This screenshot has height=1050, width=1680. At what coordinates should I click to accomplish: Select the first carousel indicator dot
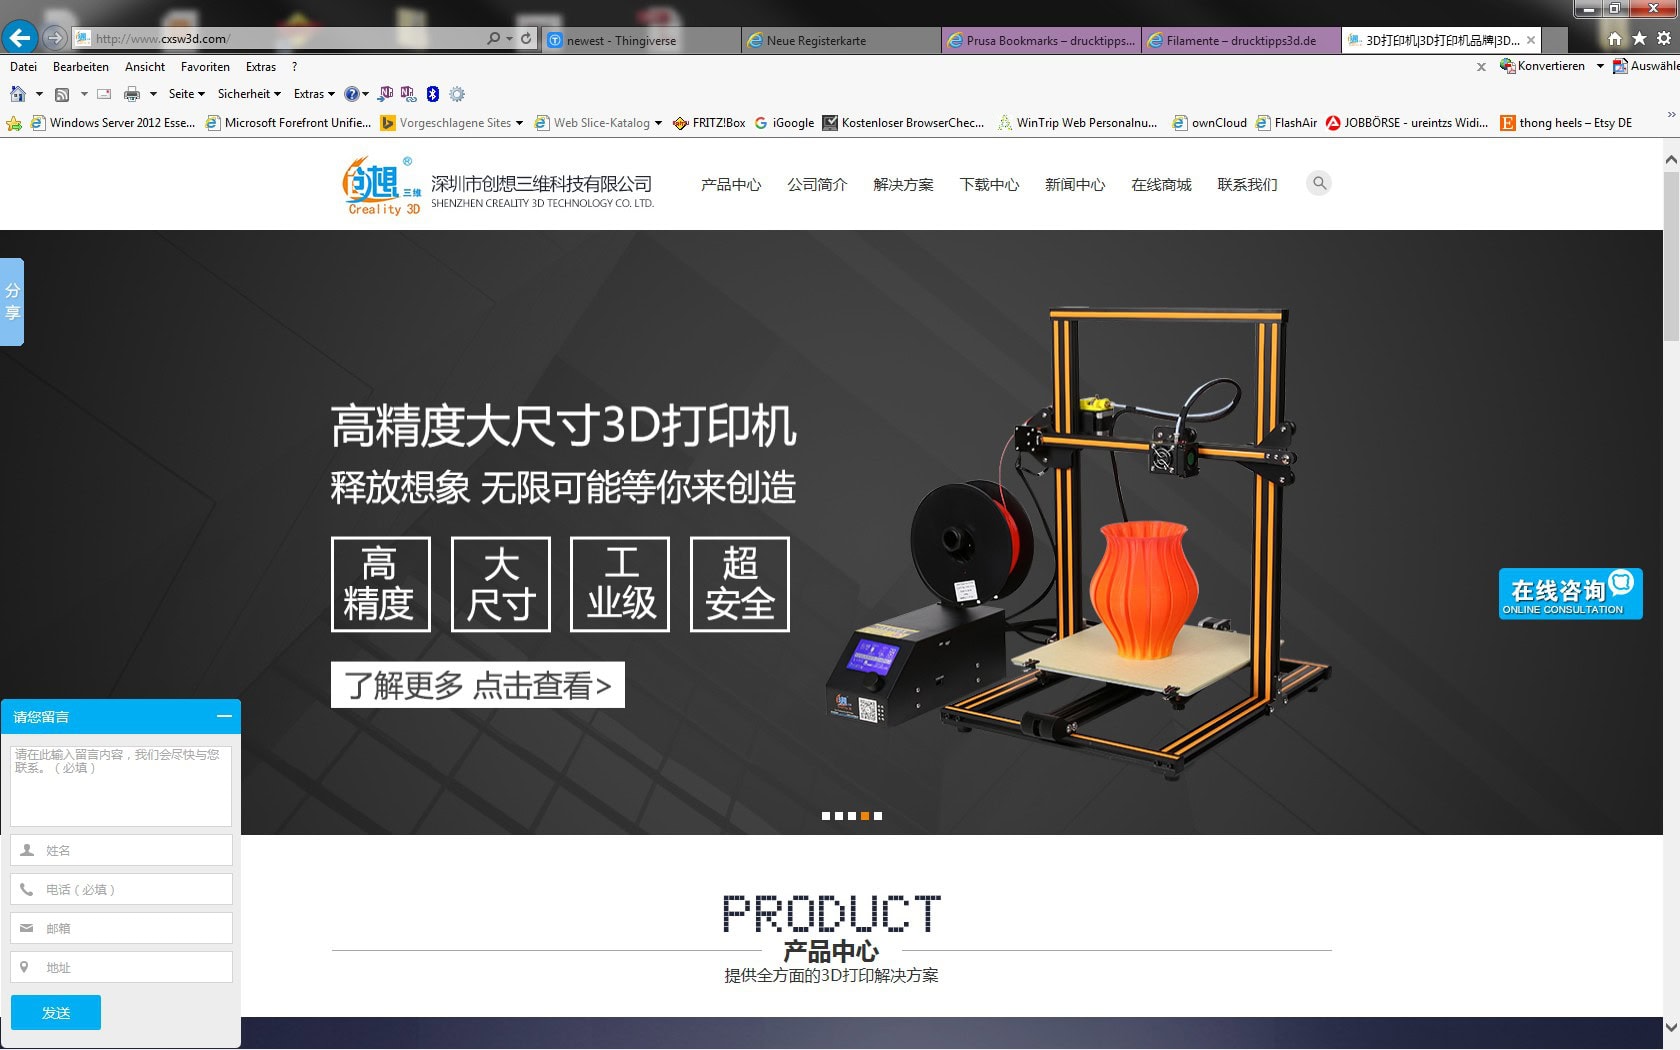point(826,816)
